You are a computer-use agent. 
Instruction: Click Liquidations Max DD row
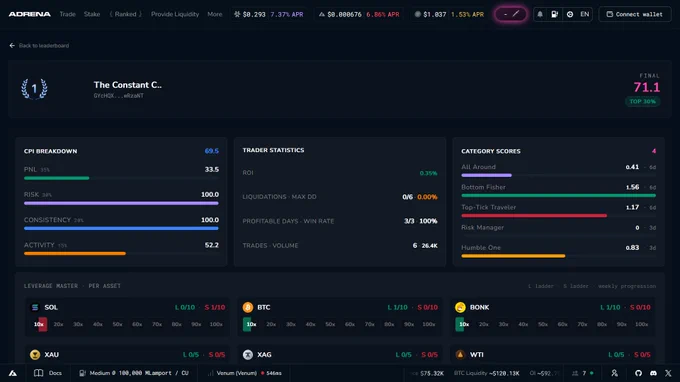click(x=340, y=197)
